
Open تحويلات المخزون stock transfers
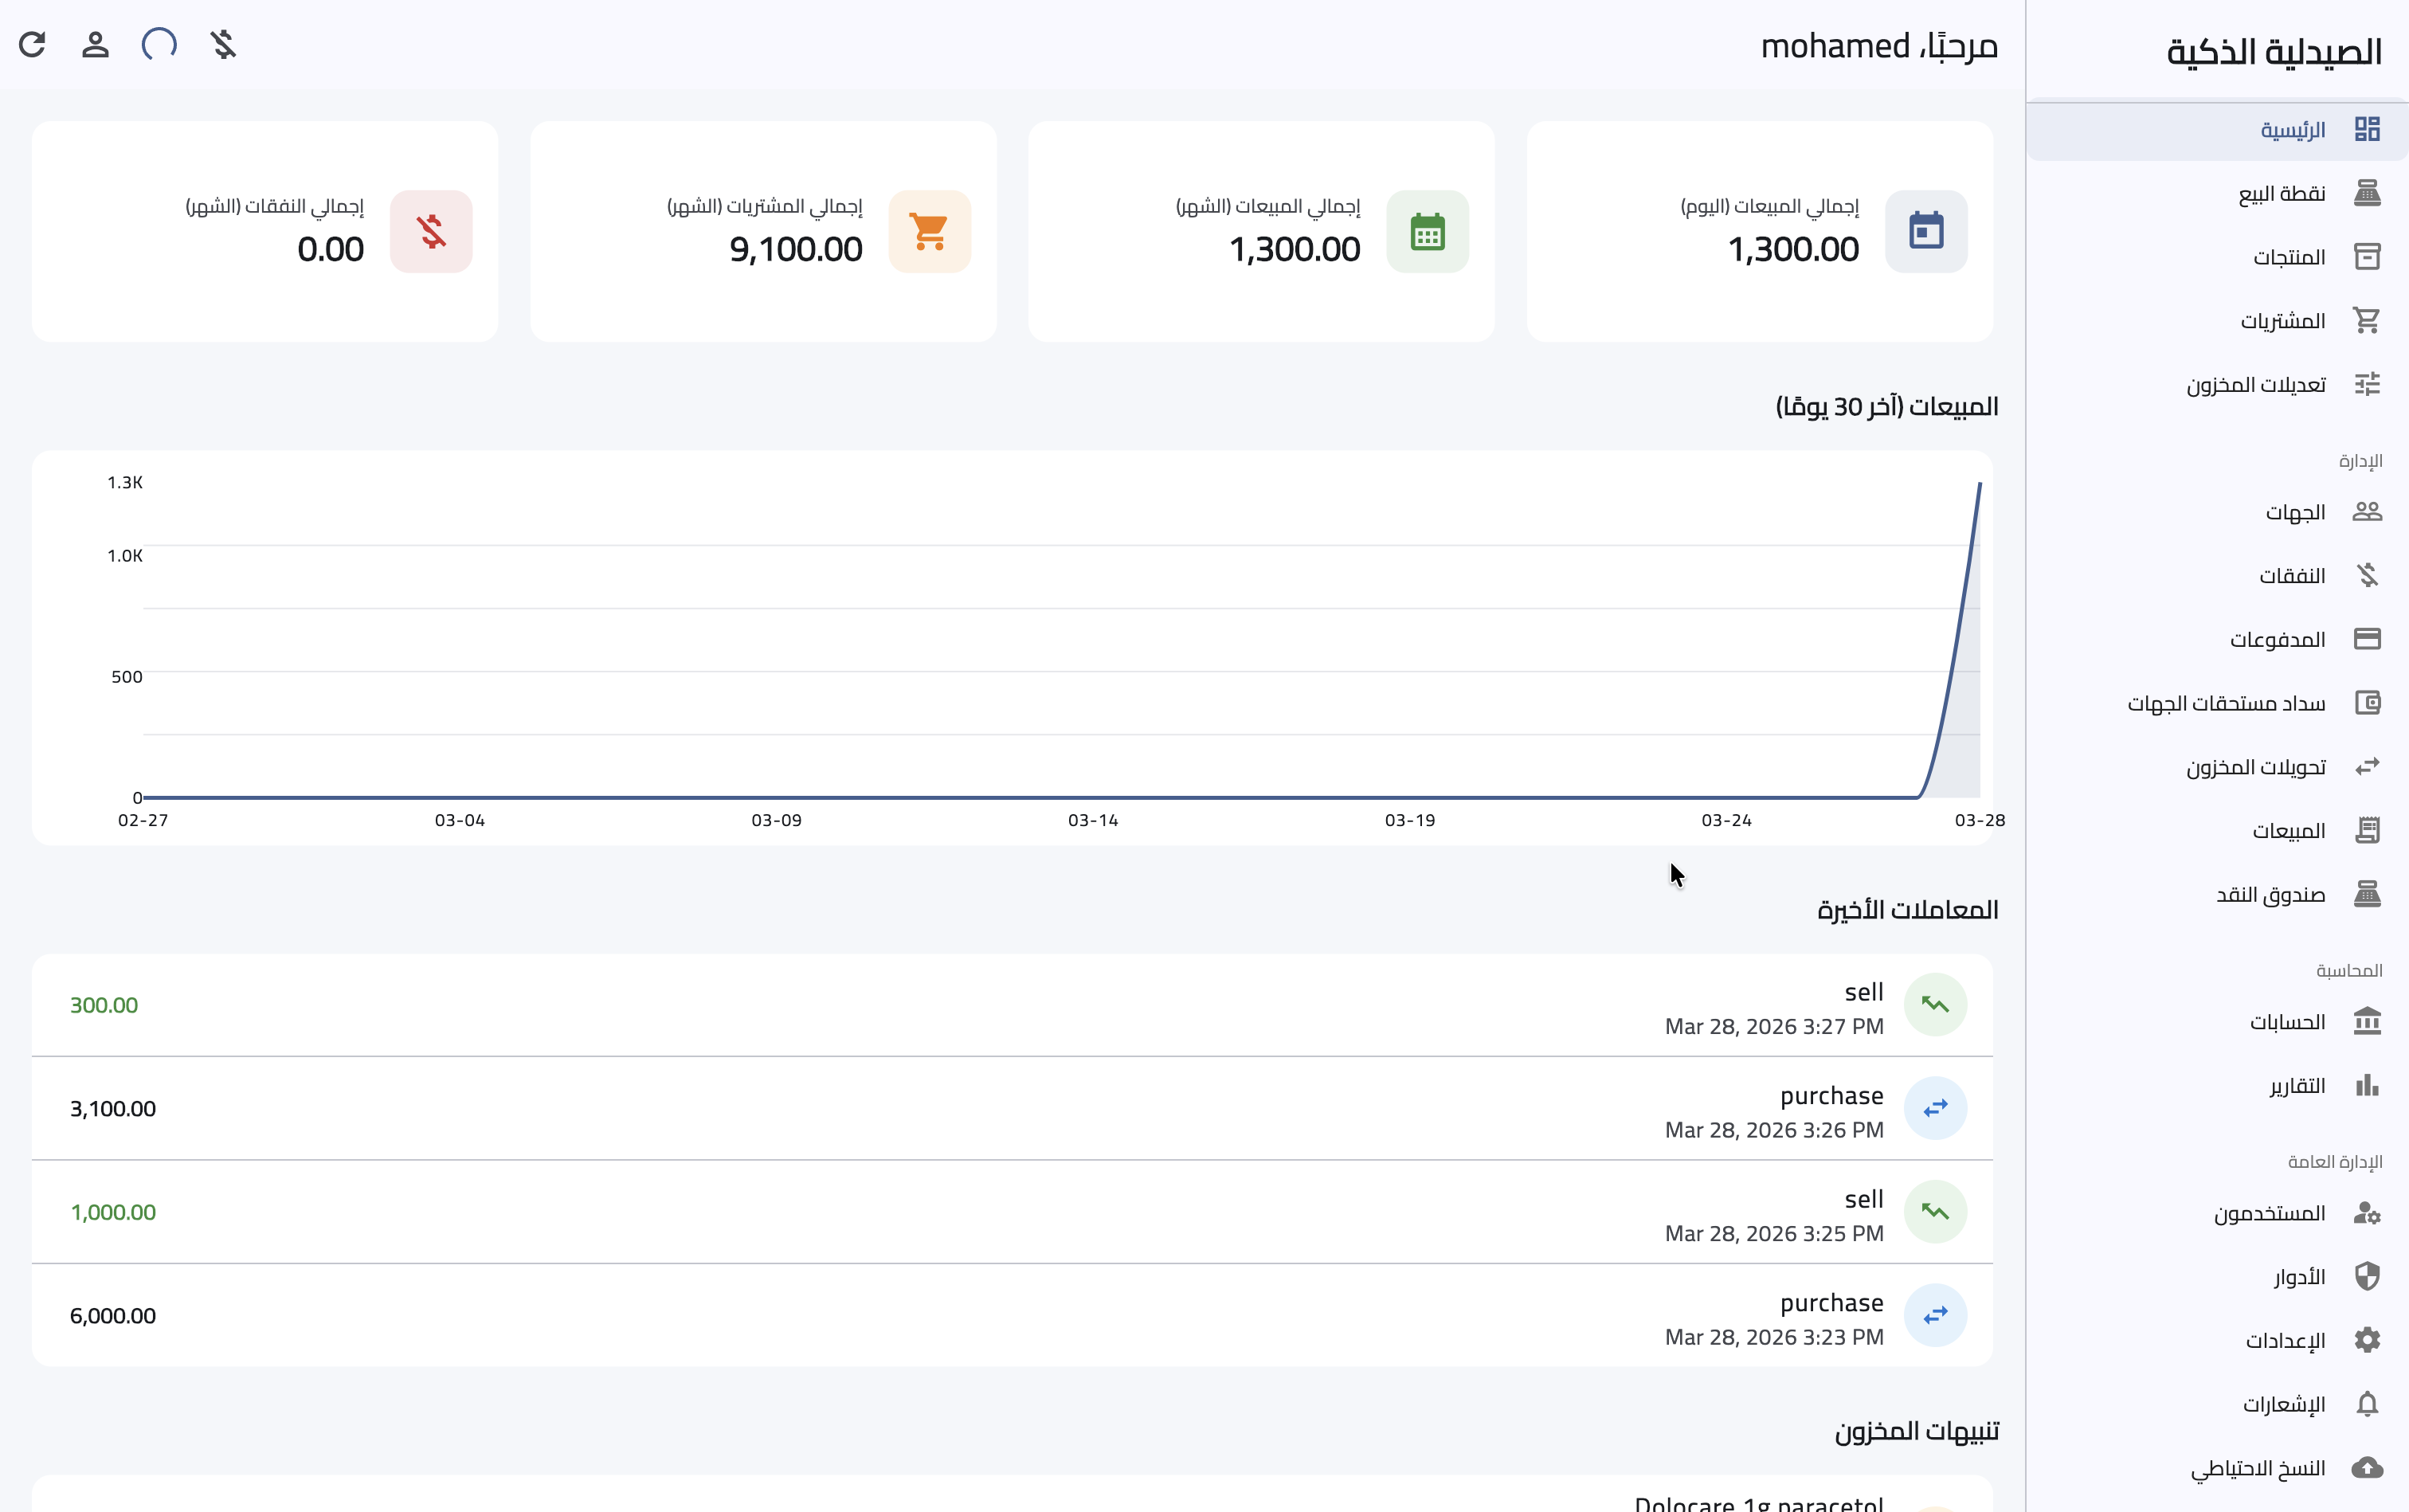point(2254,767)
